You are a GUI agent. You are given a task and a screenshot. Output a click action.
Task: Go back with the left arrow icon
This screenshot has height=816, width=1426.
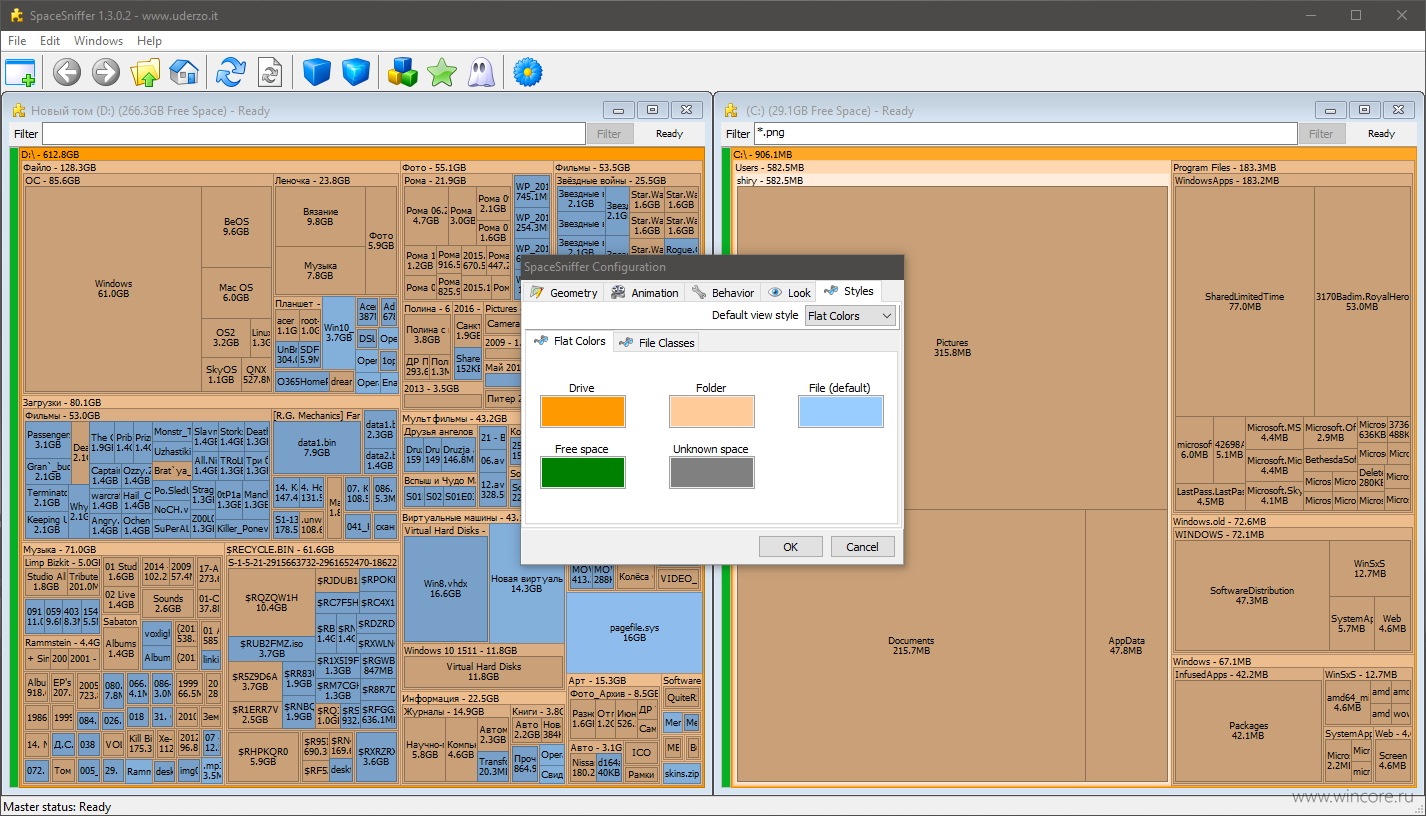[x=67, y=72]
